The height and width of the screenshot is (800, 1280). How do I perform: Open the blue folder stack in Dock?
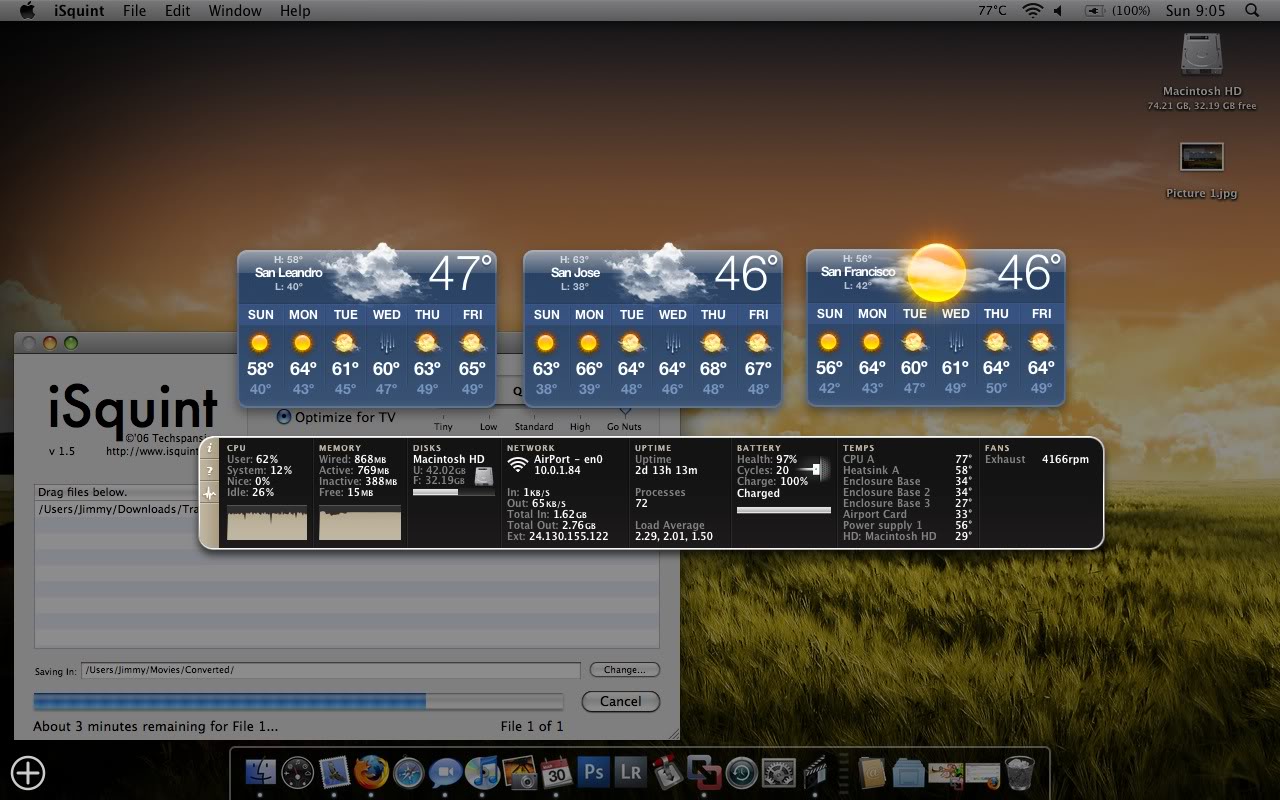(x=909, y=773)
